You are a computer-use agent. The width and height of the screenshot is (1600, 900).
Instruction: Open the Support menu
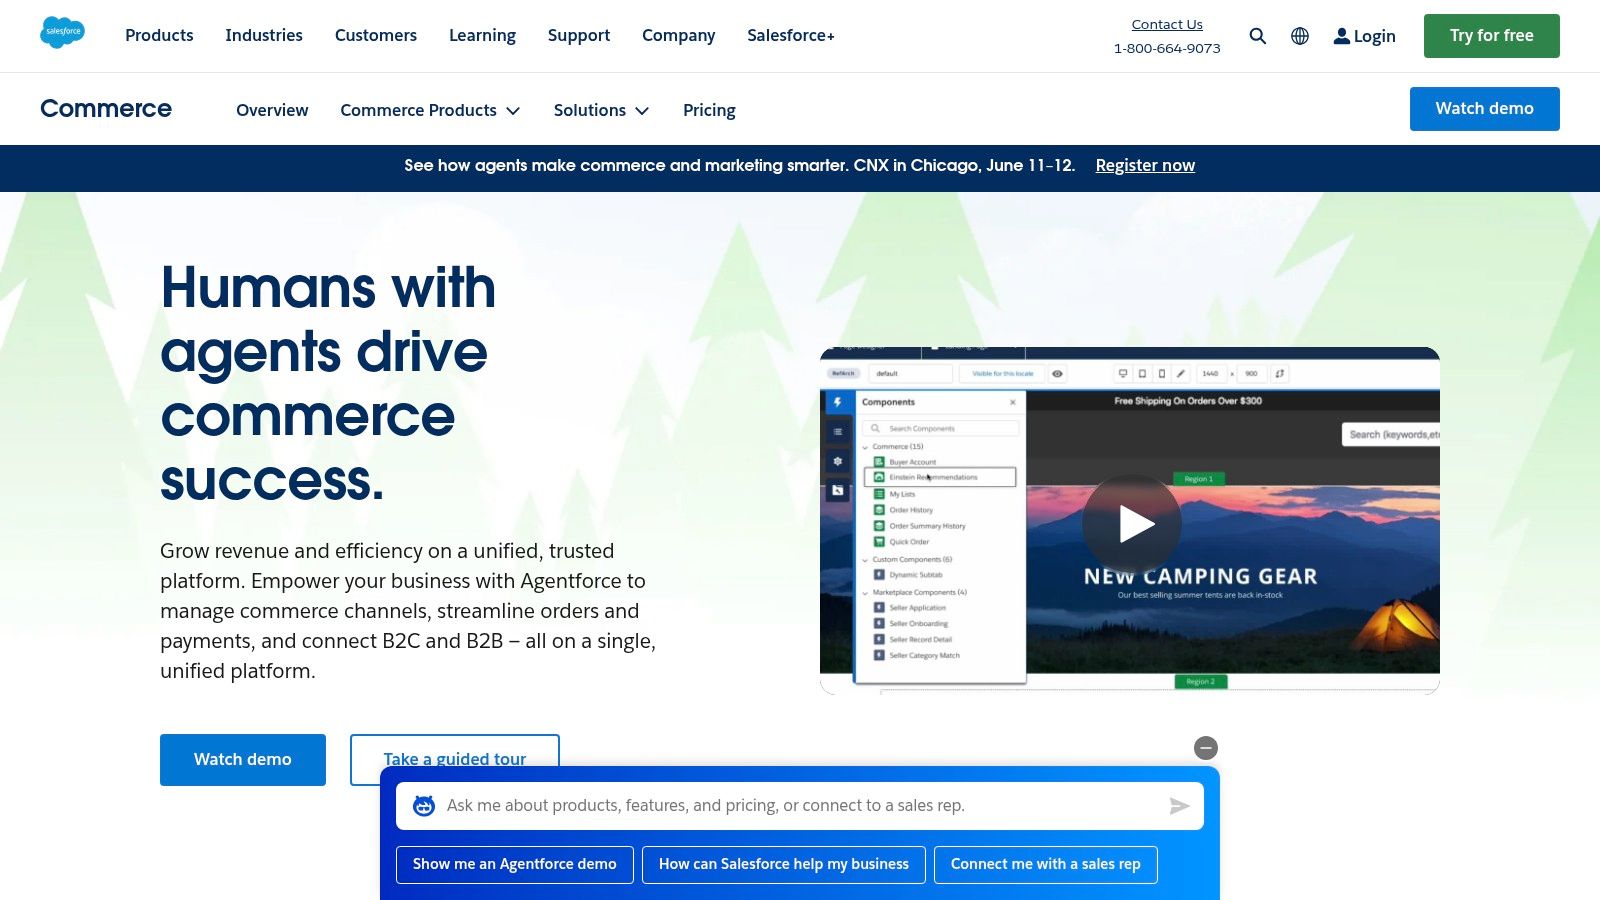click(579, 35)
